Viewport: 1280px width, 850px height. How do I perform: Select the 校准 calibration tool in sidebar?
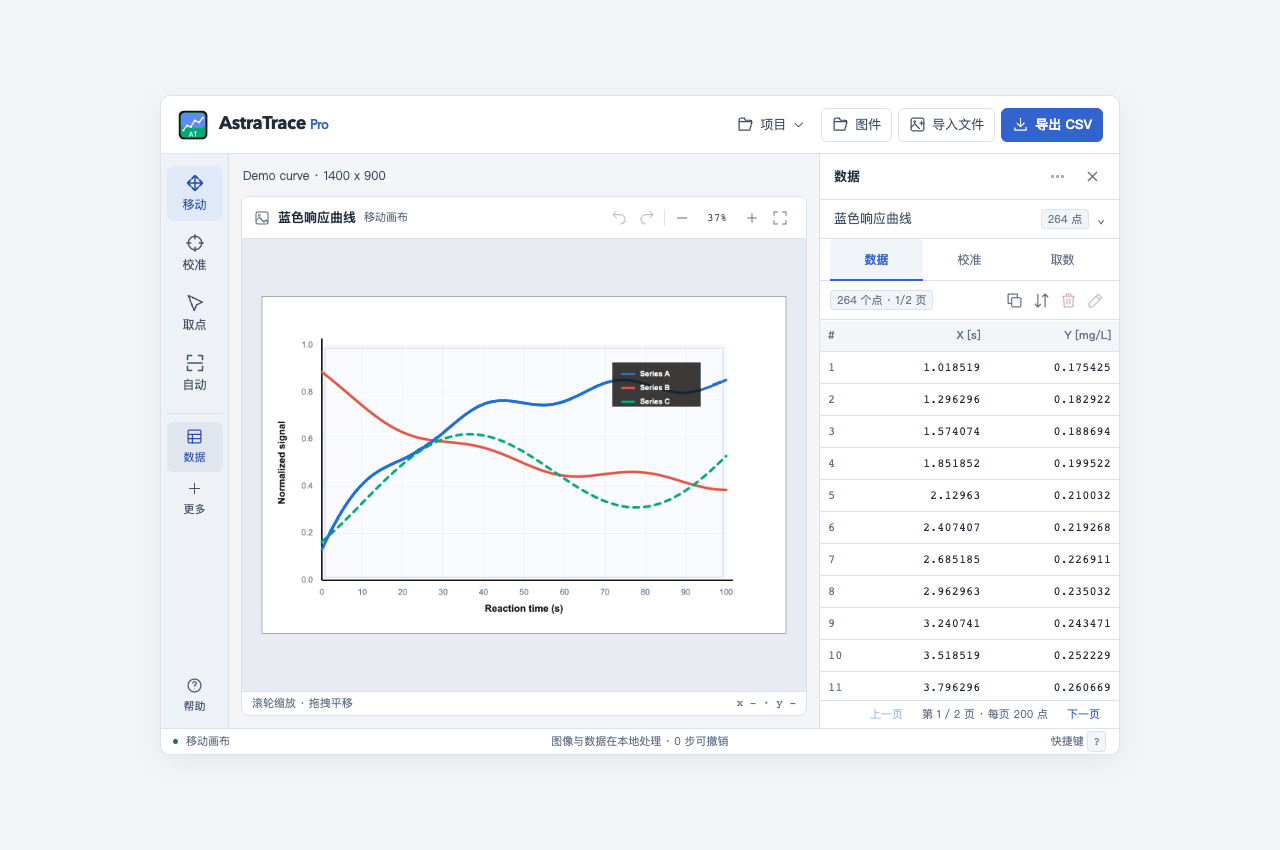(195, 253)
